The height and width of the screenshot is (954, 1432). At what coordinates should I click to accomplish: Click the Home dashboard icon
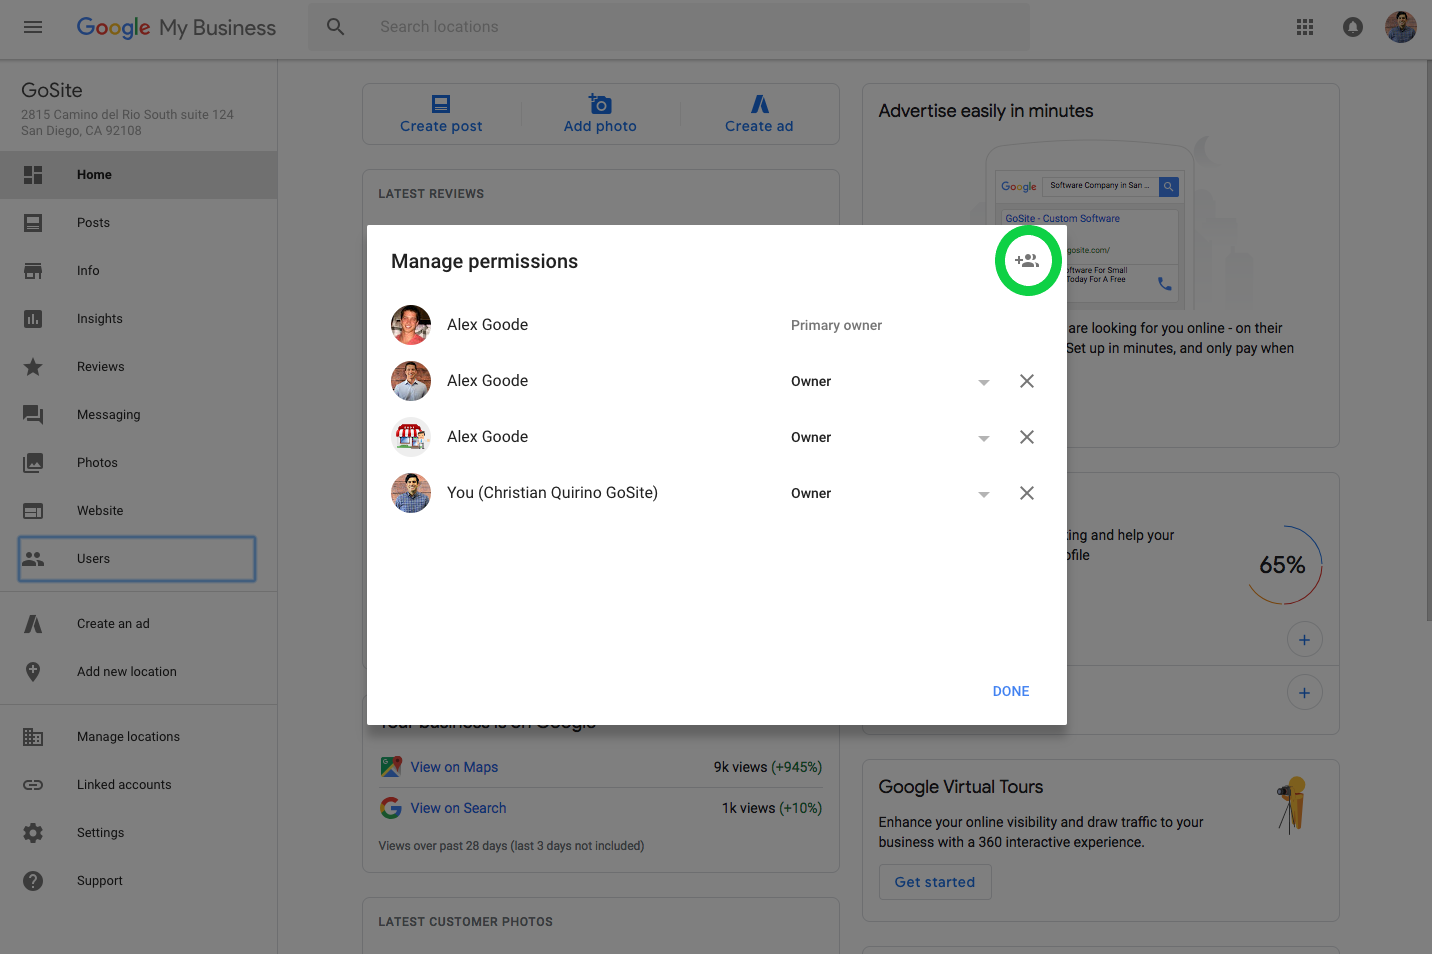click(x=33, y=175)
